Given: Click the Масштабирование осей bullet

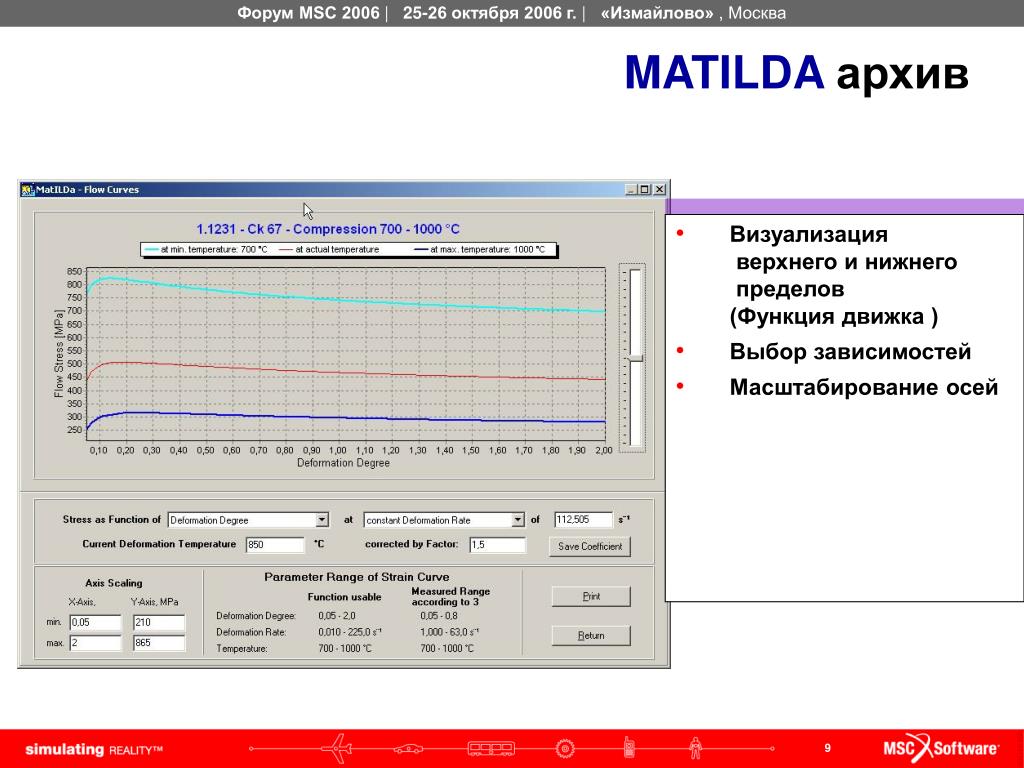Looking at the screenshot, I should [x=863, y=387].
